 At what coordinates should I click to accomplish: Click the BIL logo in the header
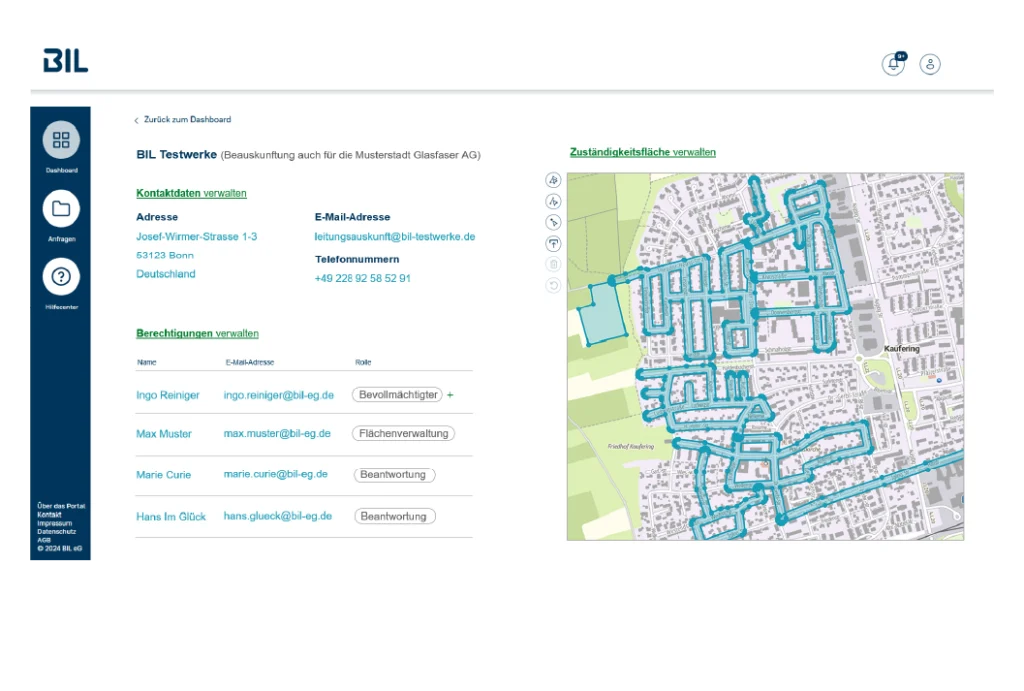(x=66, y=61)
